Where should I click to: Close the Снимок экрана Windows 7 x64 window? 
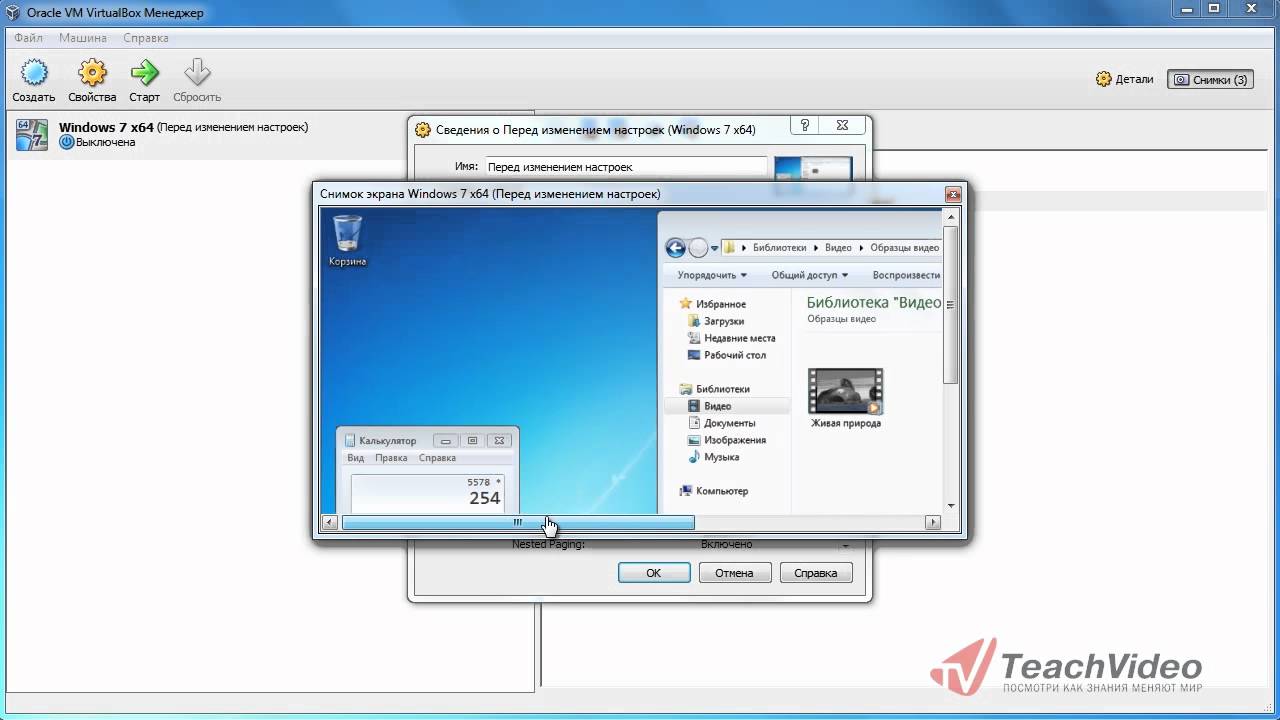pos(953,194)
